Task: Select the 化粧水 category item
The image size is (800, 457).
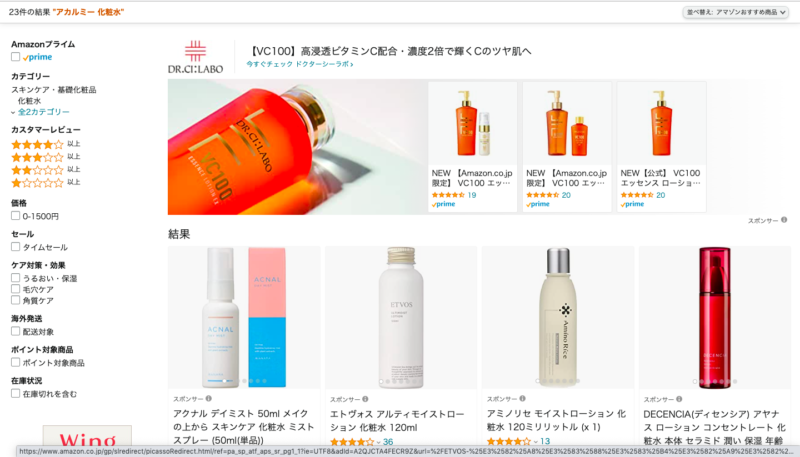Action: coord(29,101)
